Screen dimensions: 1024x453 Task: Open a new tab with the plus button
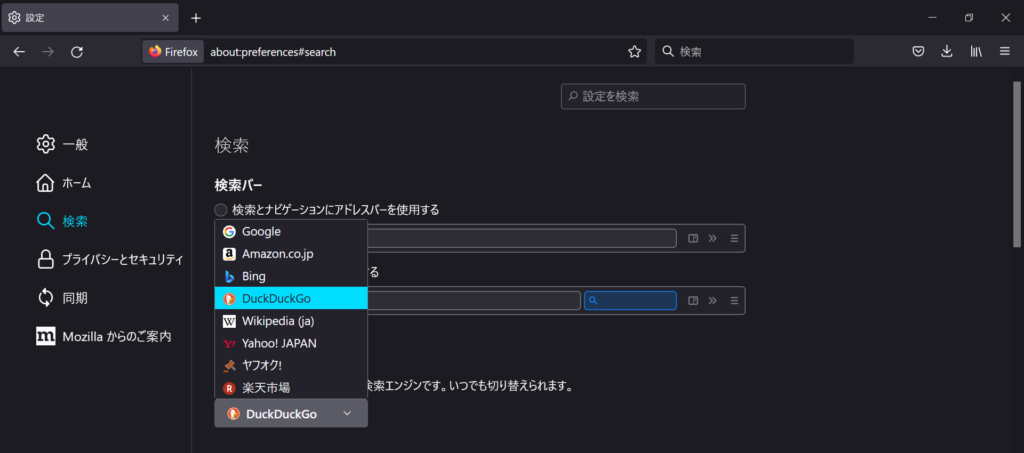click(196, 18)
